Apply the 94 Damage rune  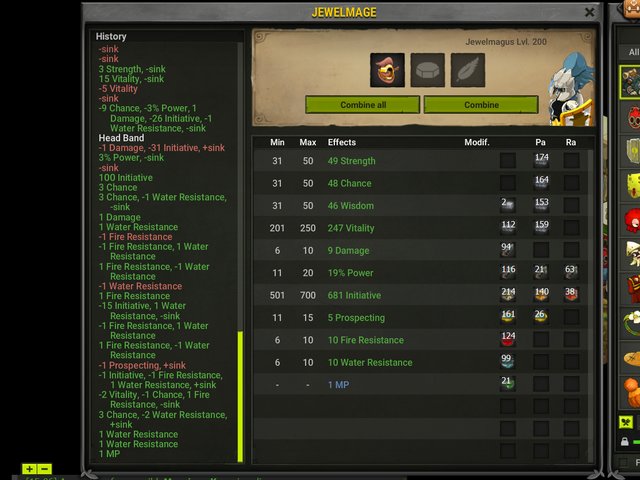[507, 250]
